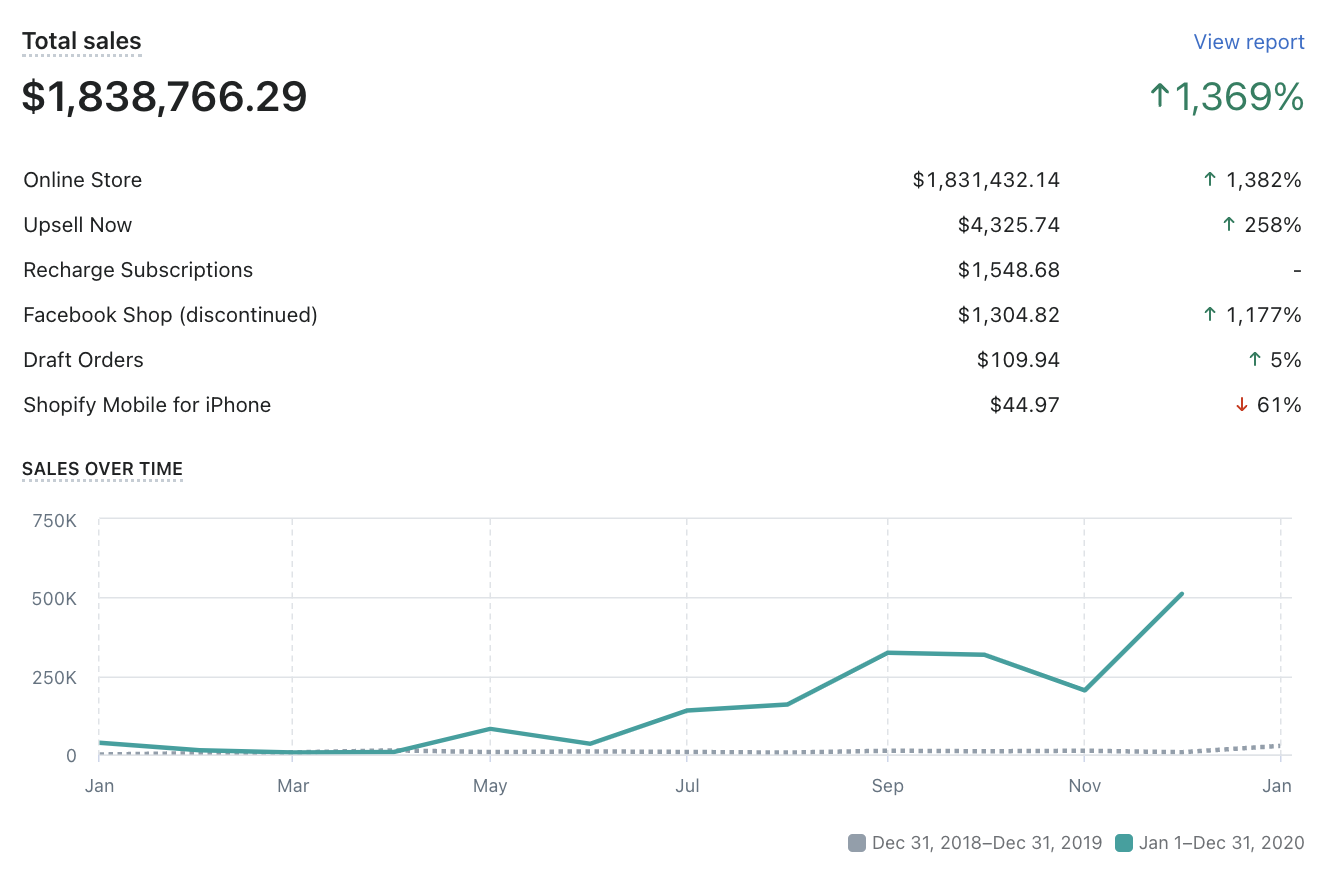Click the up arrow next to 5%
Viewport: 1326px width, 880px height.
(x=1255, y=360)
